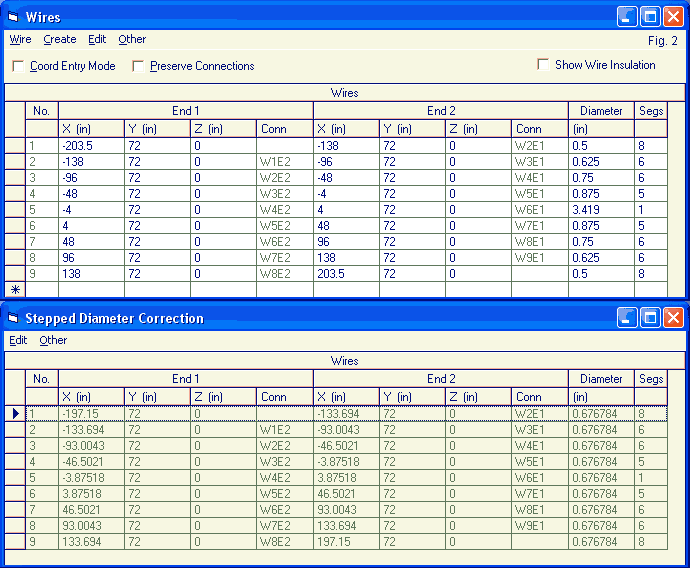Toggle Preserve Connections checkbox
690x568 pixels.
tap(138, 66)
